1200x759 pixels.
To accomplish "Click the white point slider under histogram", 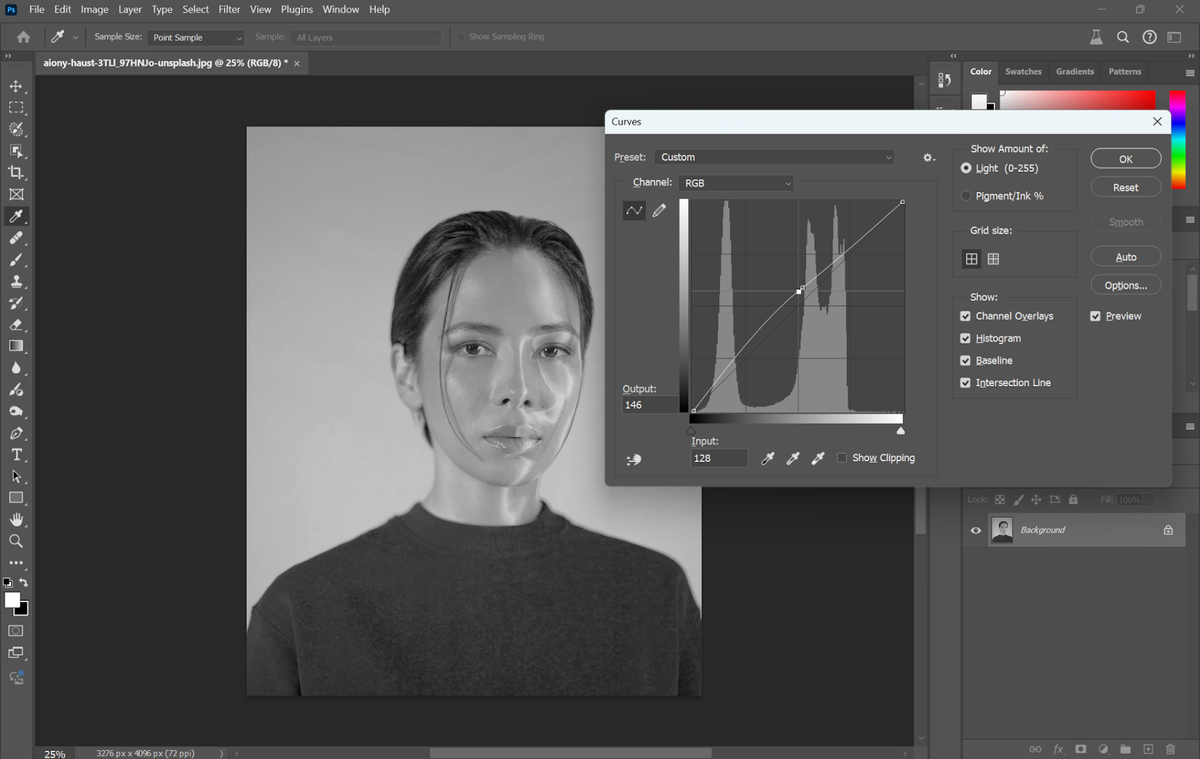I will (901, 430).
